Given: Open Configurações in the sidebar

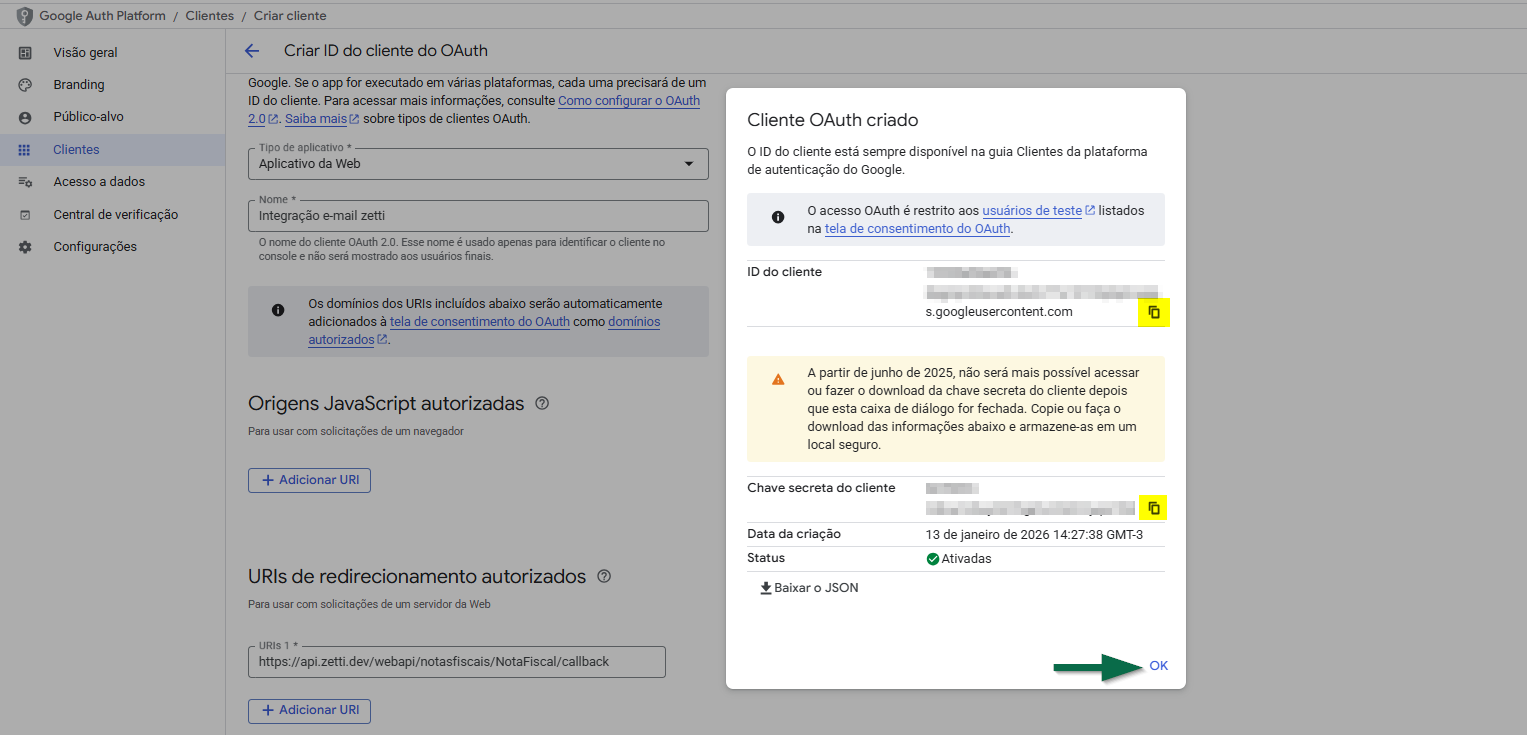Looking at the screenshot, I should point(95,247).
